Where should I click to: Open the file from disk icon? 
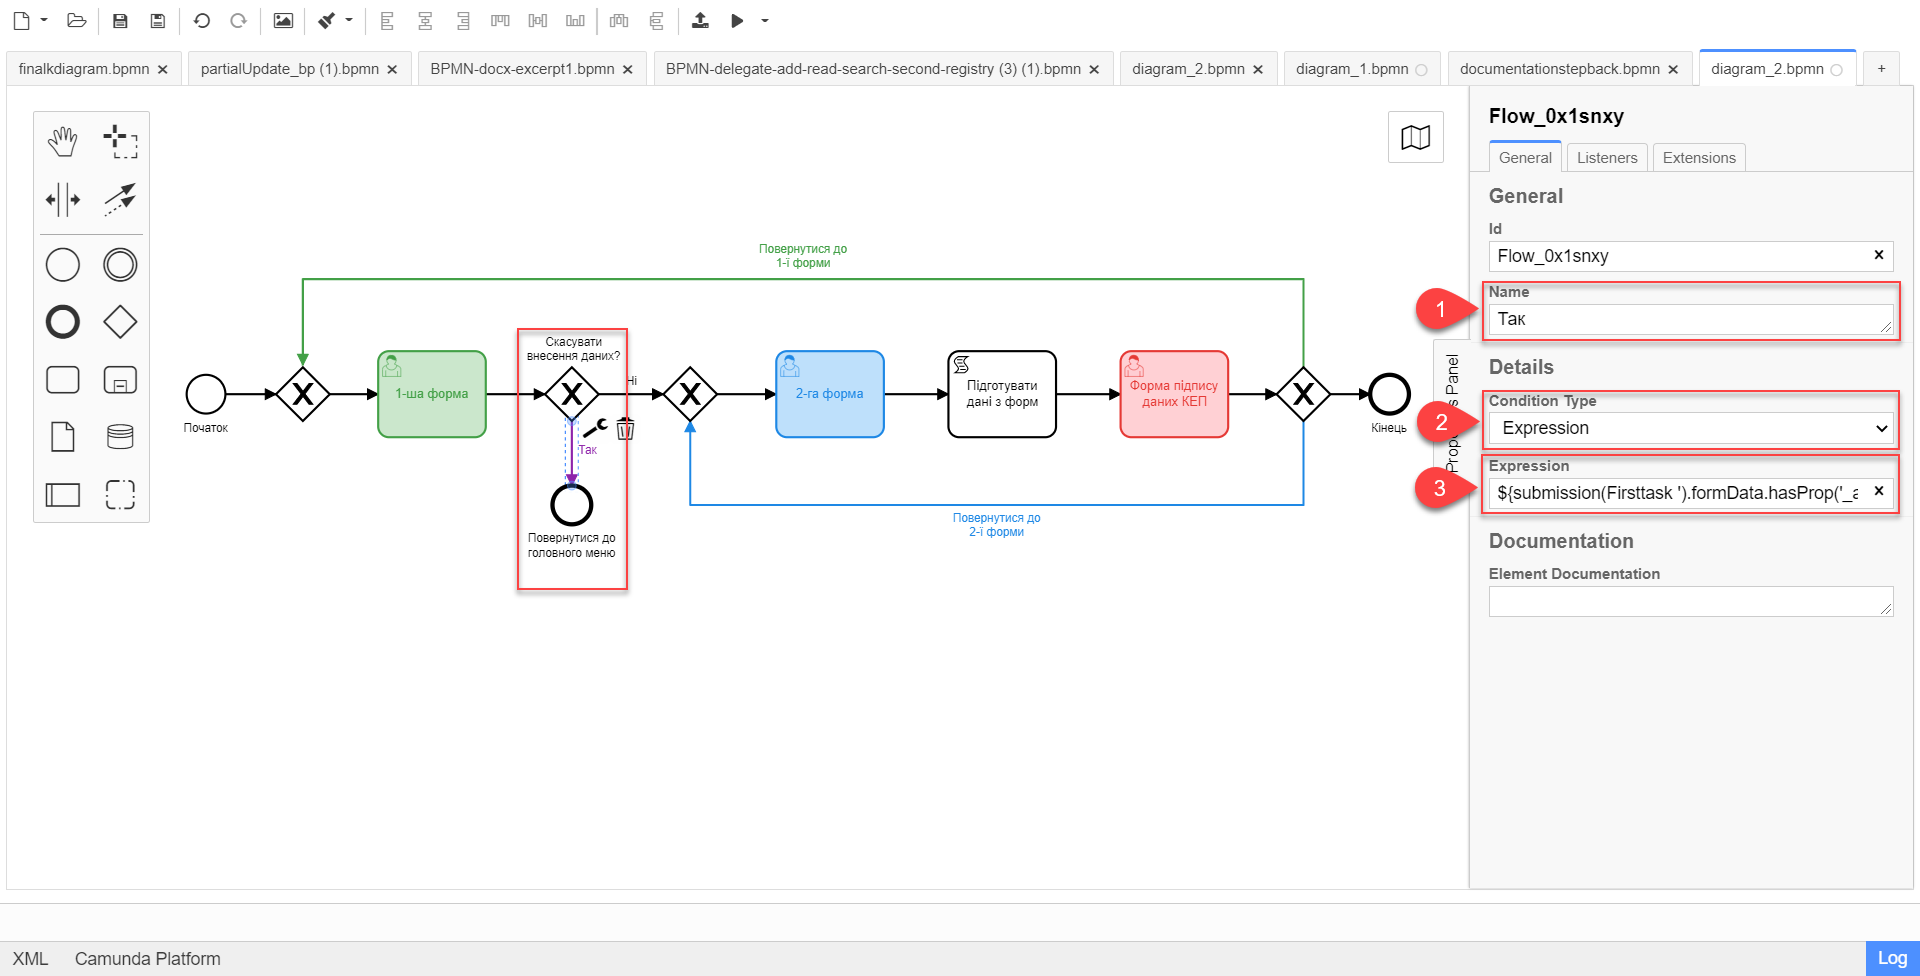(x=76, y=21)
